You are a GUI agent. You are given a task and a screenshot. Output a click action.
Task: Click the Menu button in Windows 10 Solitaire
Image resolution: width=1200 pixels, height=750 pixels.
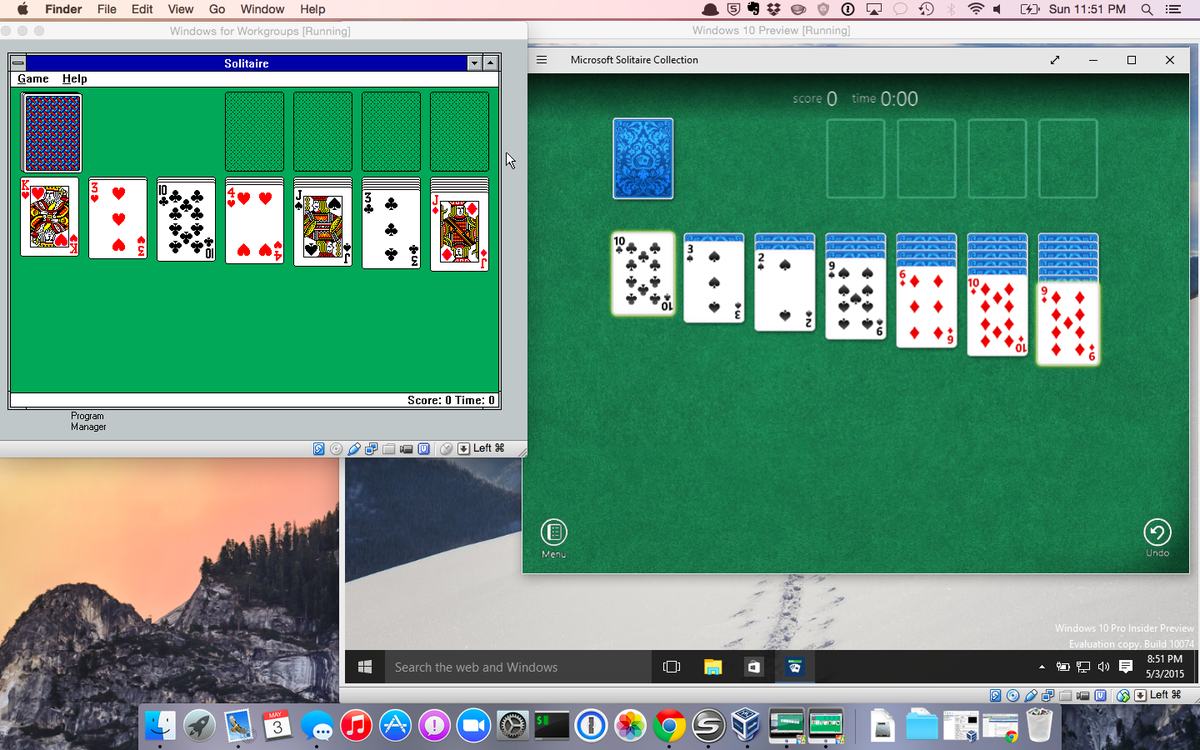(x=554, y=538)
